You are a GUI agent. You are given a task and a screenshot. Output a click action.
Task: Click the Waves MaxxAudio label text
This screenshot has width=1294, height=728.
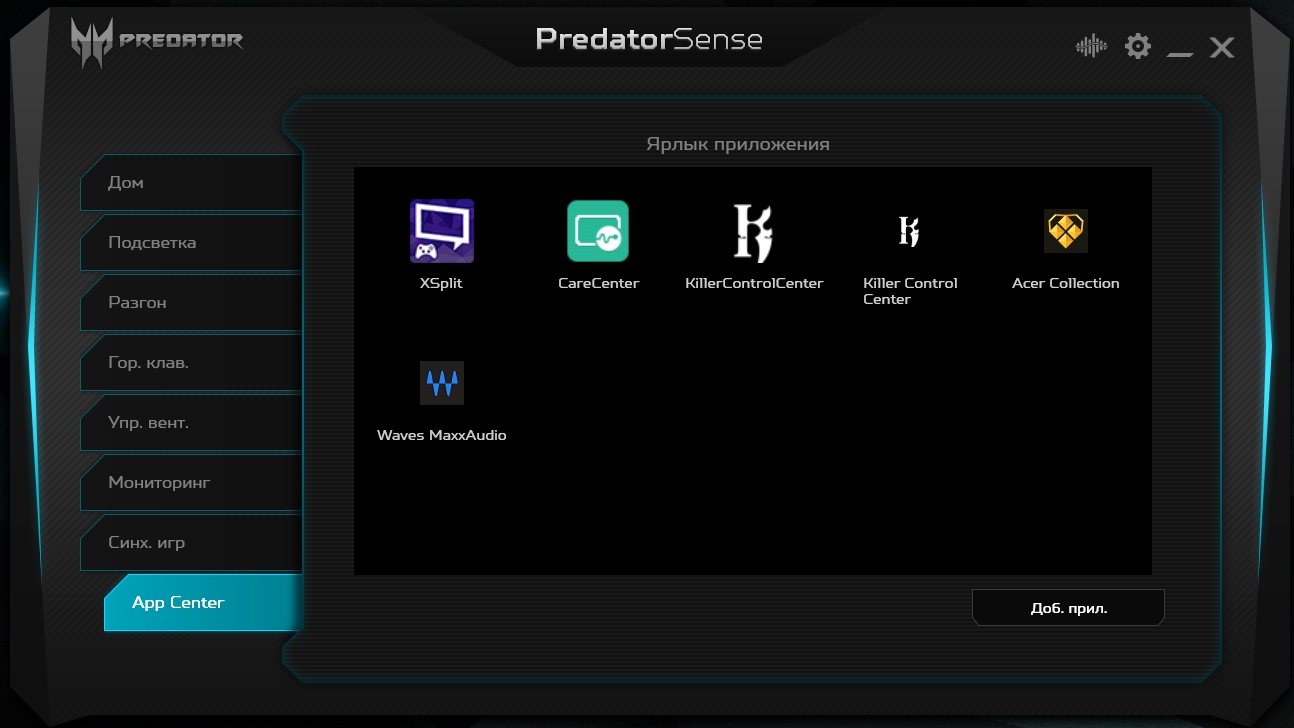[x=442, y=435]
